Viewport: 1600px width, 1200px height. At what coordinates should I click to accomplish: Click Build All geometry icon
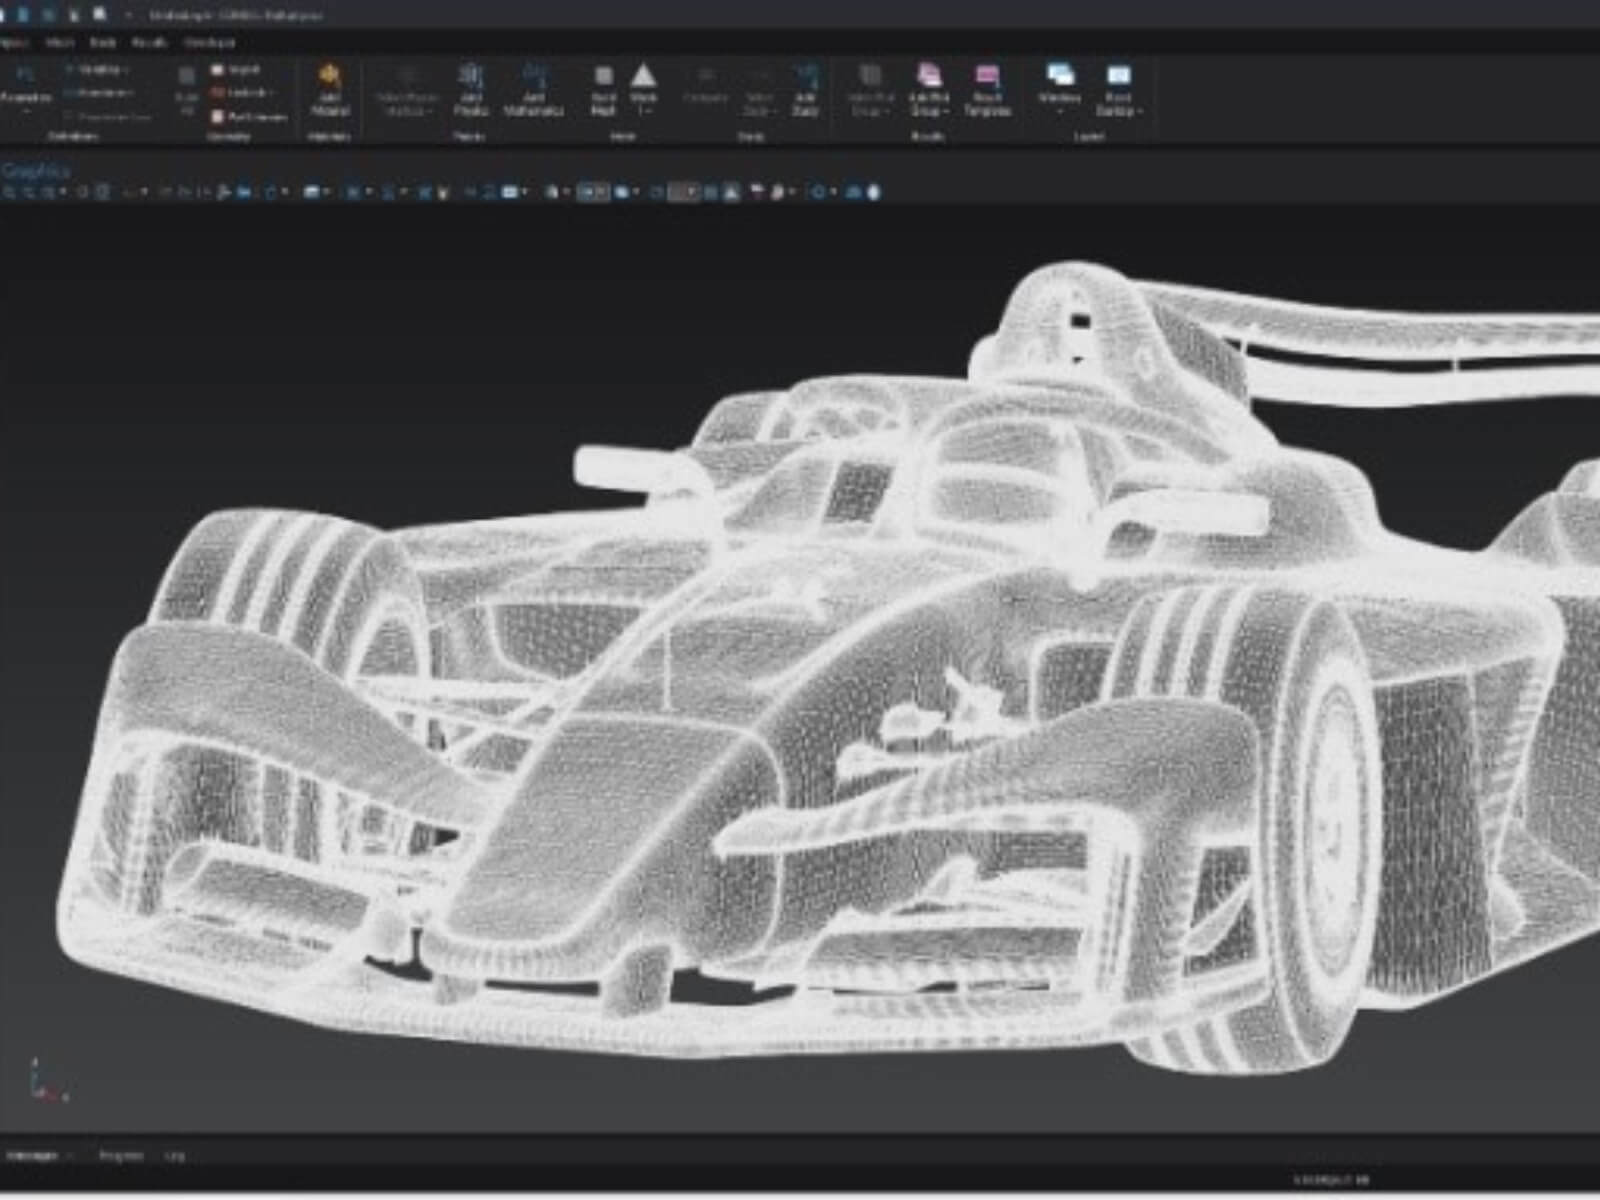pyautogui.click(x=186, y=90)
